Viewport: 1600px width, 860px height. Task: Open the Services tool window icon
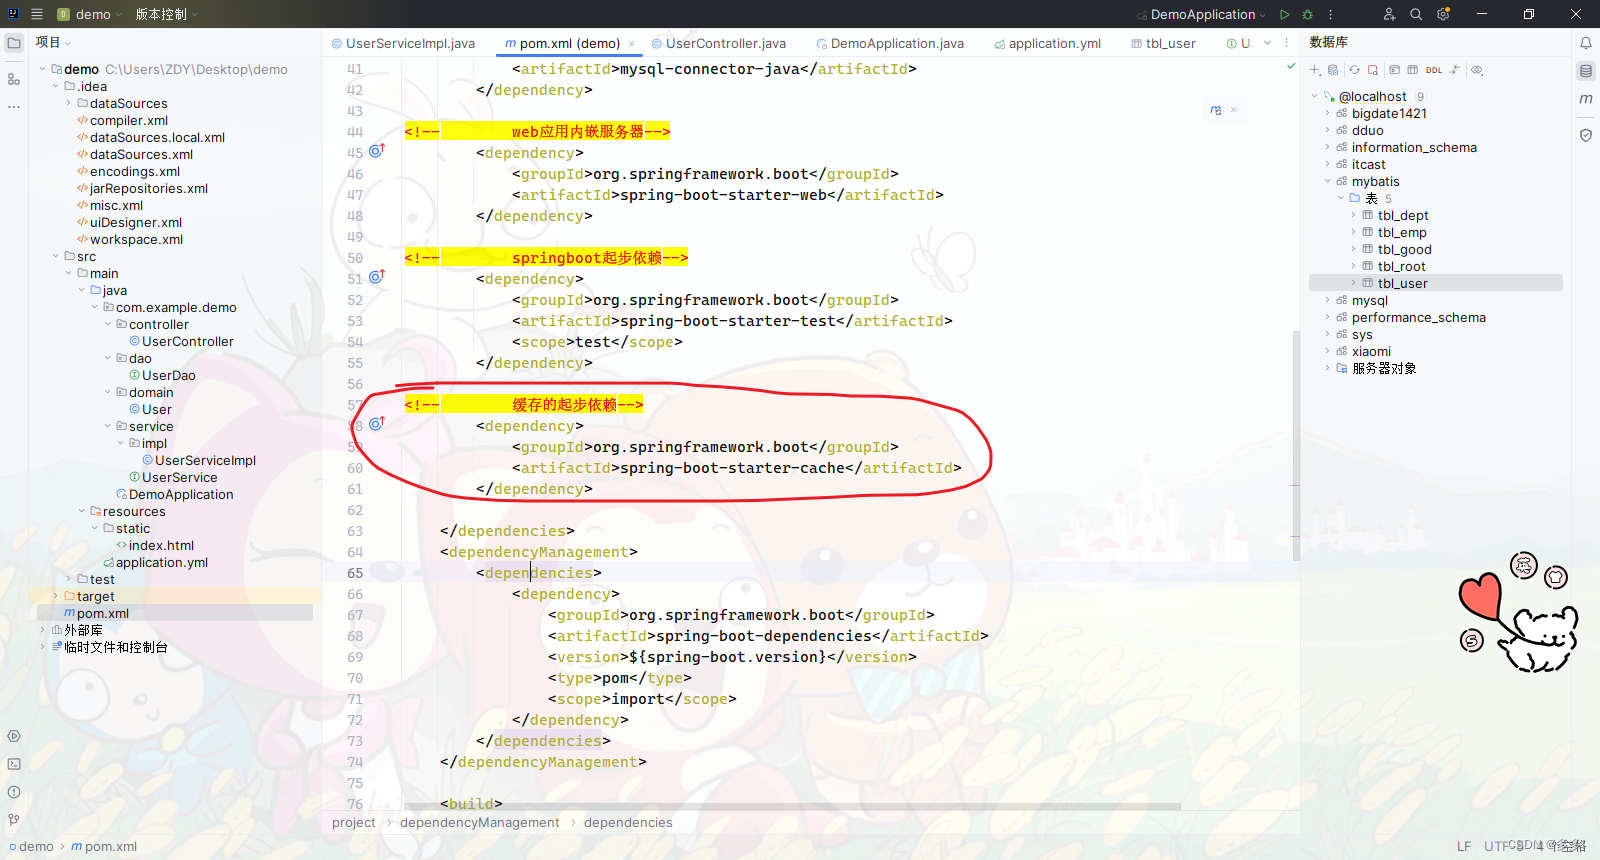coord(14,736)
